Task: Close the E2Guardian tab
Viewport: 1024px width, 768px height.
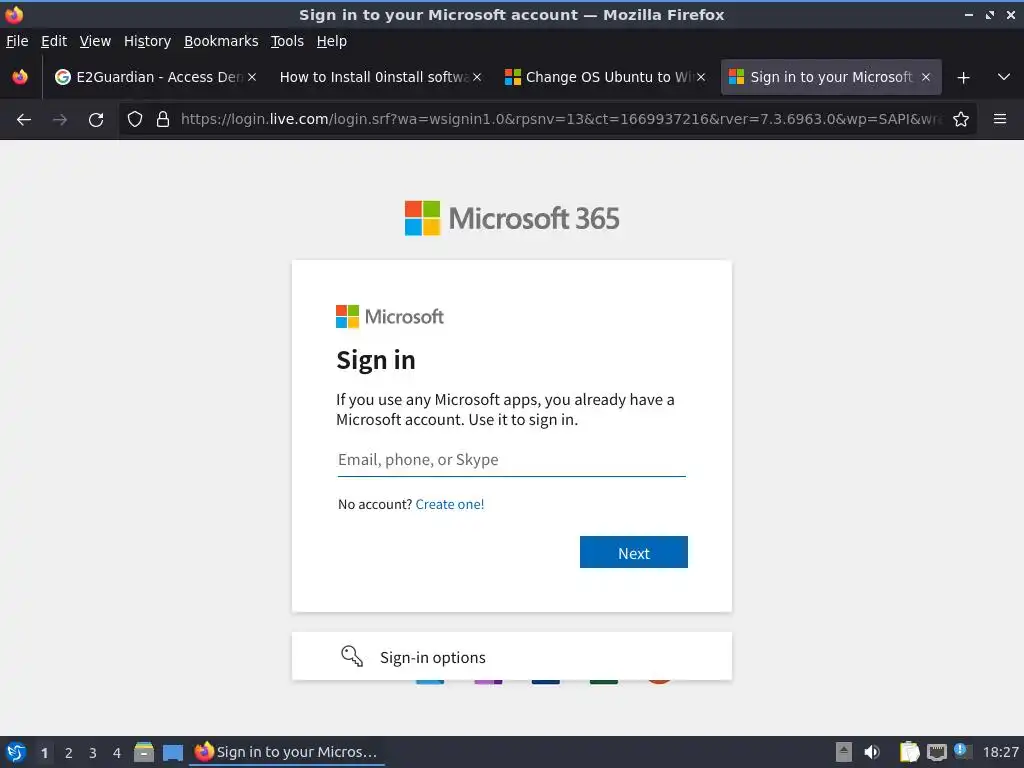Action: click(252, 77)
